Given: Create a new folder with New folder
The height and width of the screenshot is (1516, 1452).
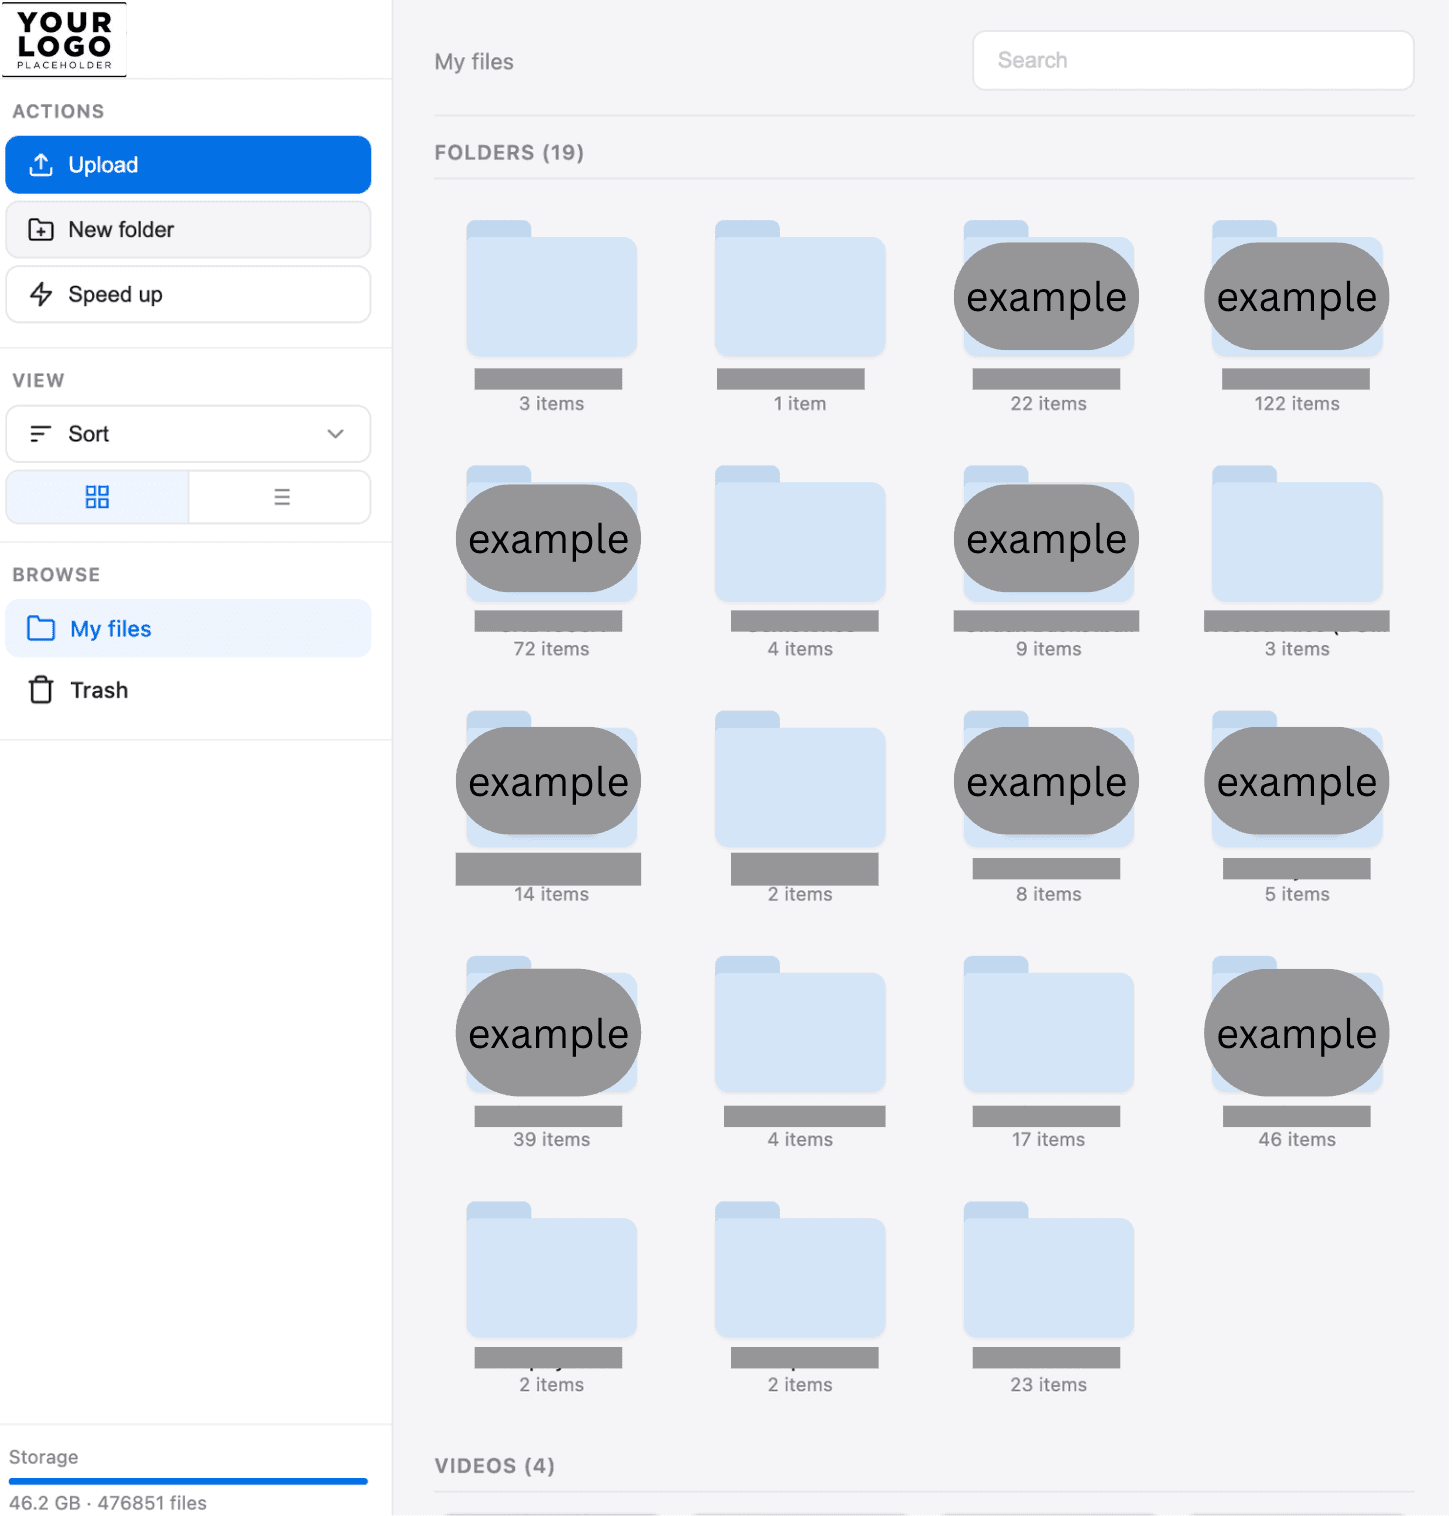Looking at the screenshot, I should [x=188, y=230].
